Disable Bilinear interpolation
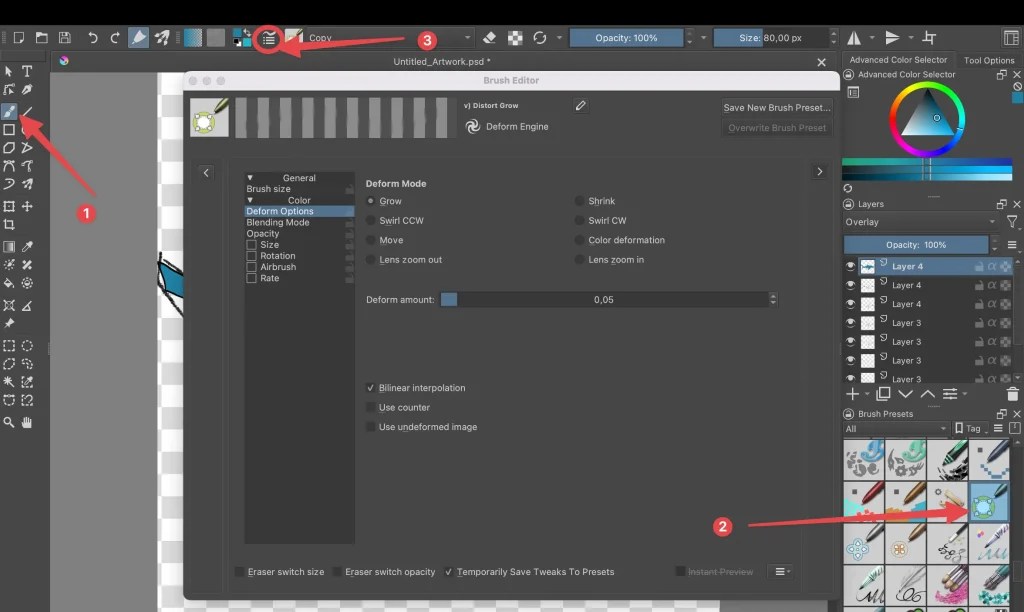Image resolution: width=1024 pixels, height=612 pixels. 371,387
